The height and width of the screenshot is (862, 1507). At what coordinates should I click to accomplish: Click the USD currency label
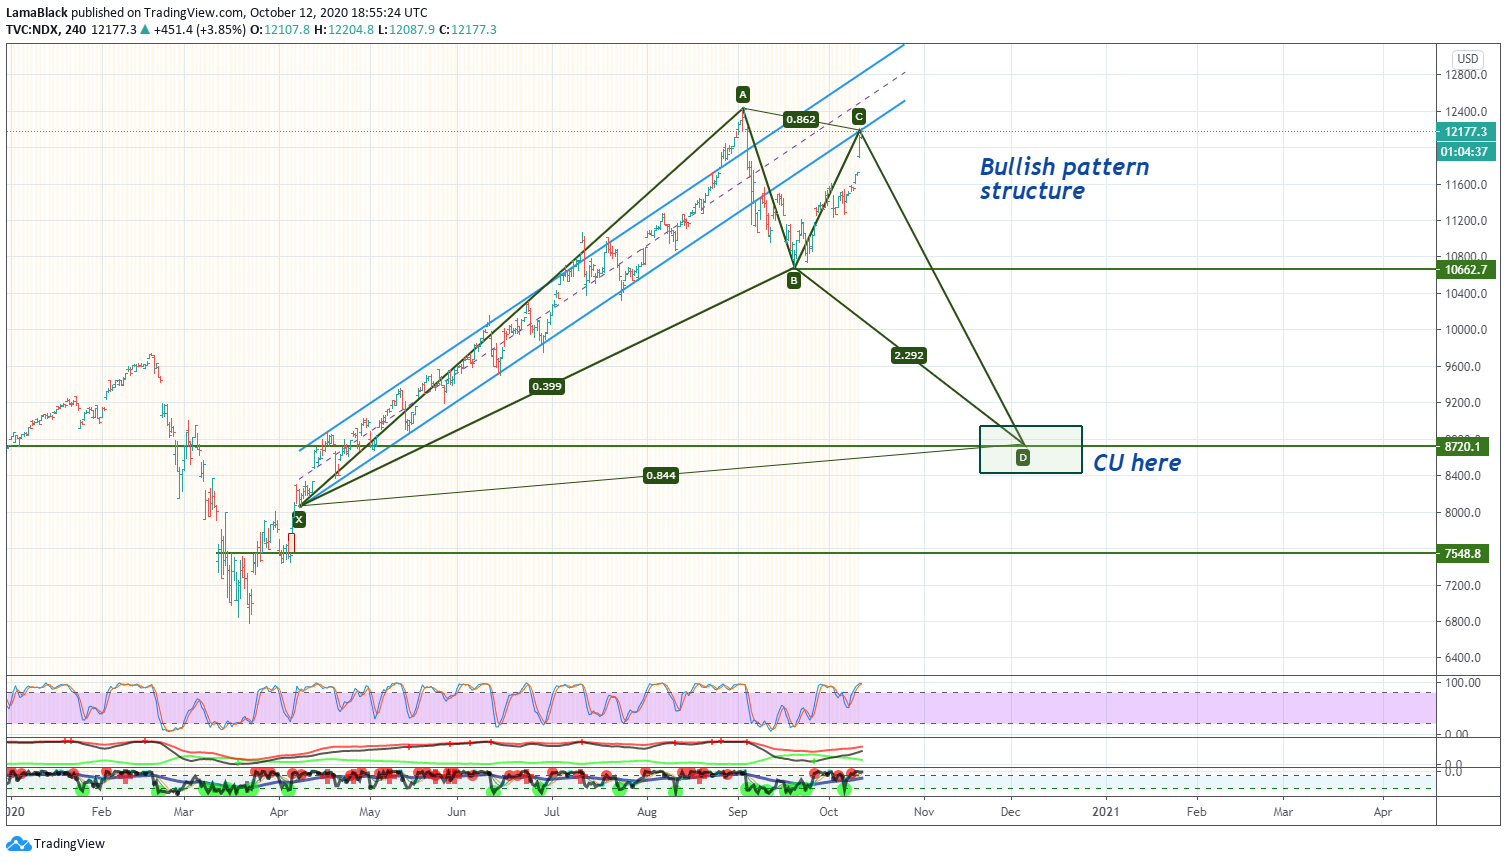1468,59
